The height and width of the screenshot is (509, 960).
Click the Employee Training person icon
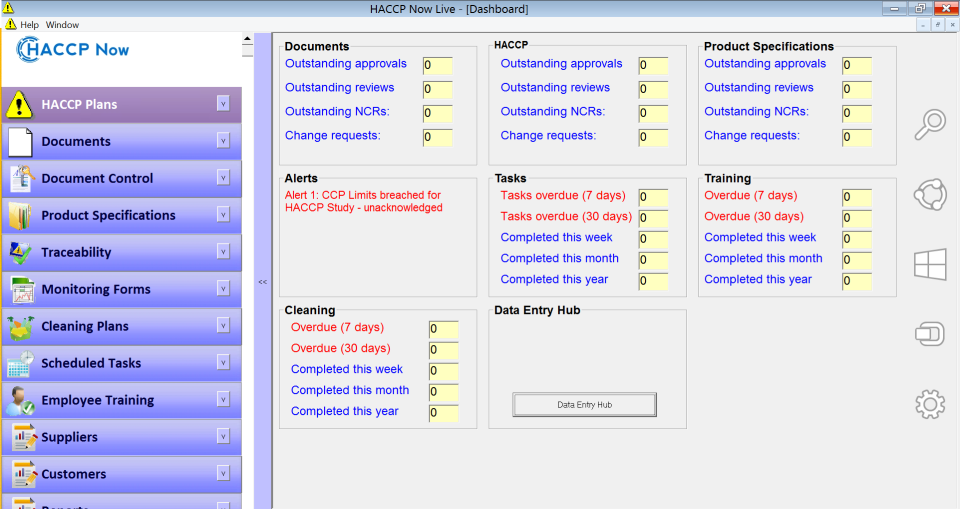(20, 401)
